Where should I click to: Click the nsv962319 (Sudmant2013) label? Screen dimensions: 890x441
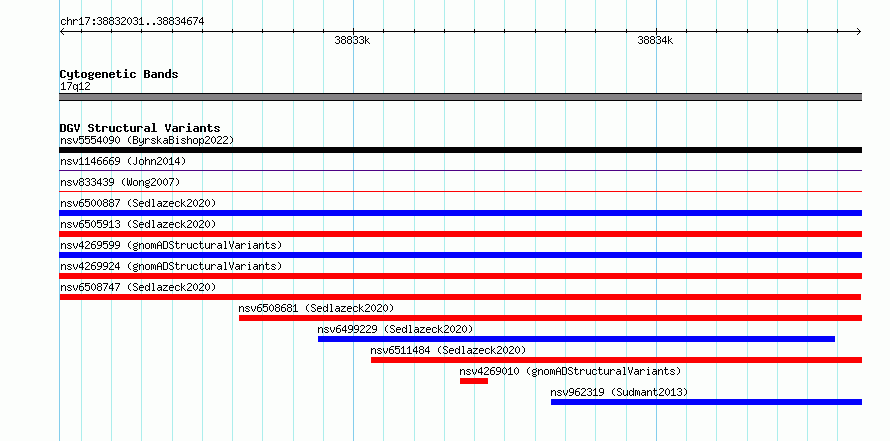point(619,392)
